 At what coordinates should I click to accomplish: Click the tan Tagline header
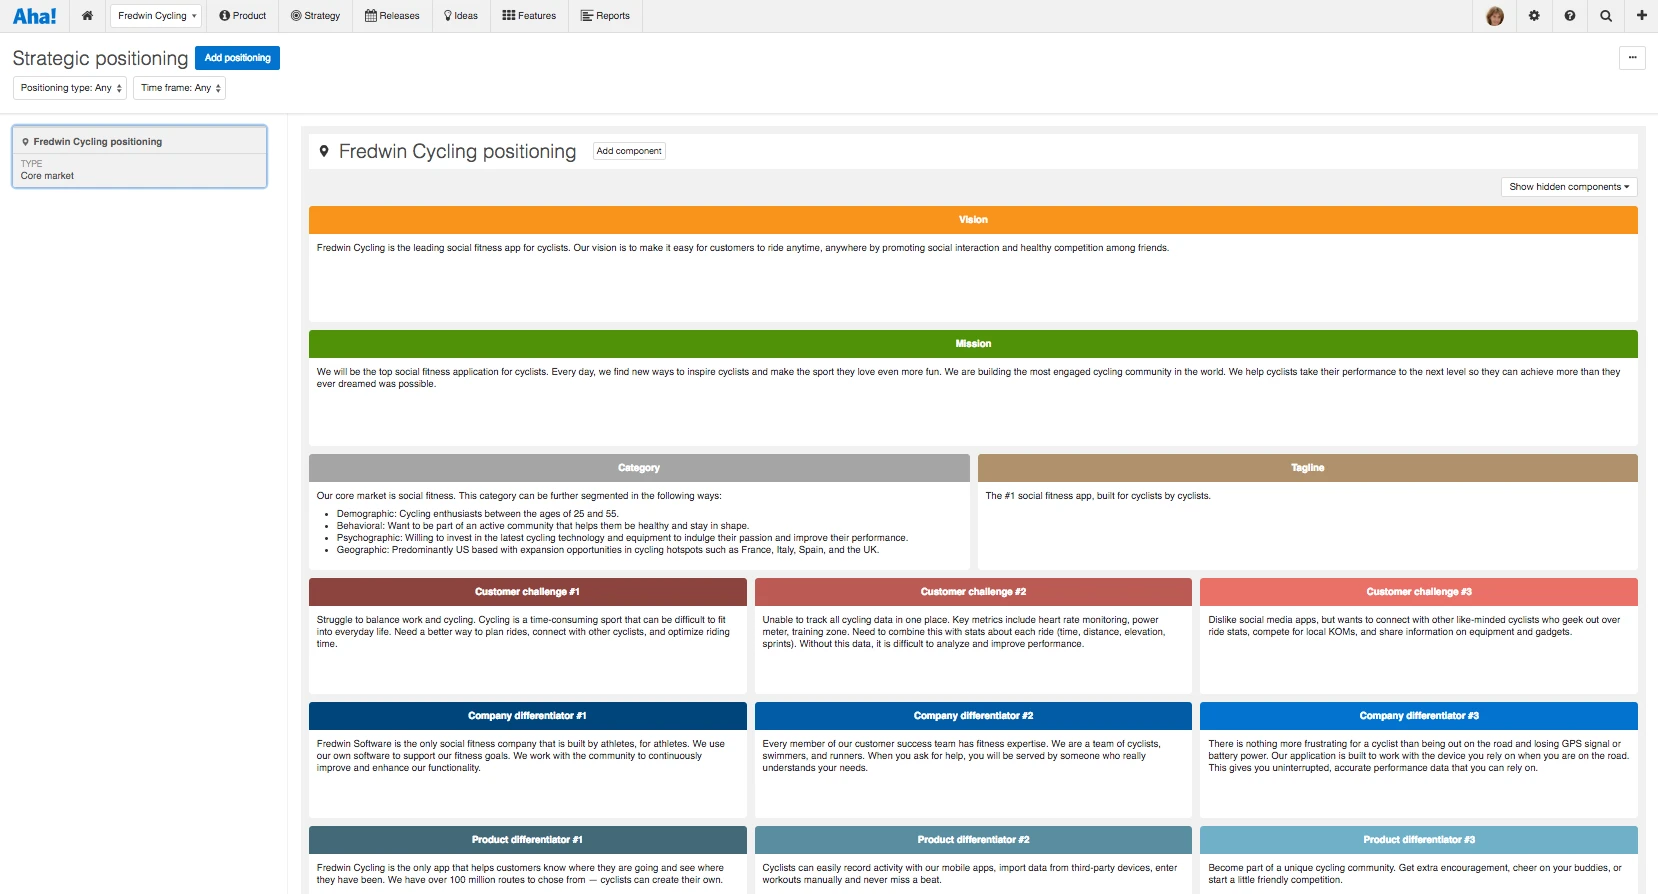1308,468
